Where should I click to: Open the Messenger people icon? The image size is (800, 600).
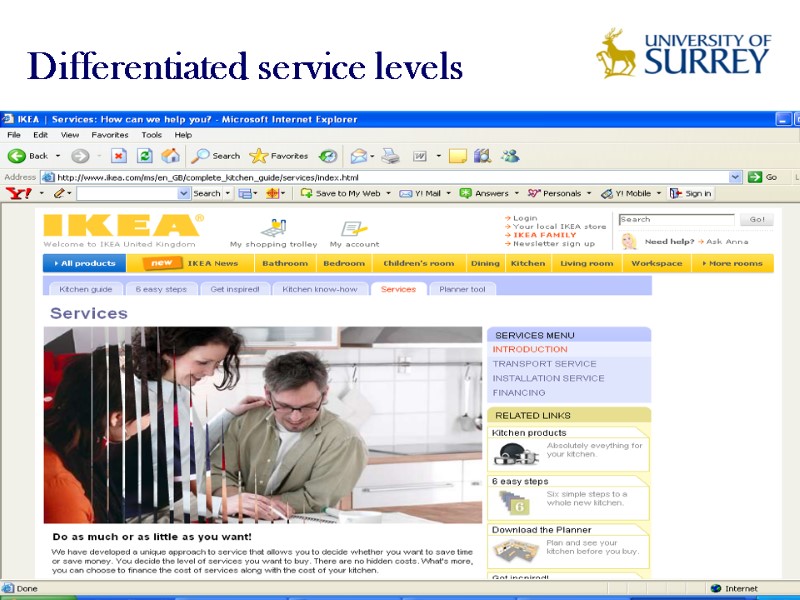point(510,156)
